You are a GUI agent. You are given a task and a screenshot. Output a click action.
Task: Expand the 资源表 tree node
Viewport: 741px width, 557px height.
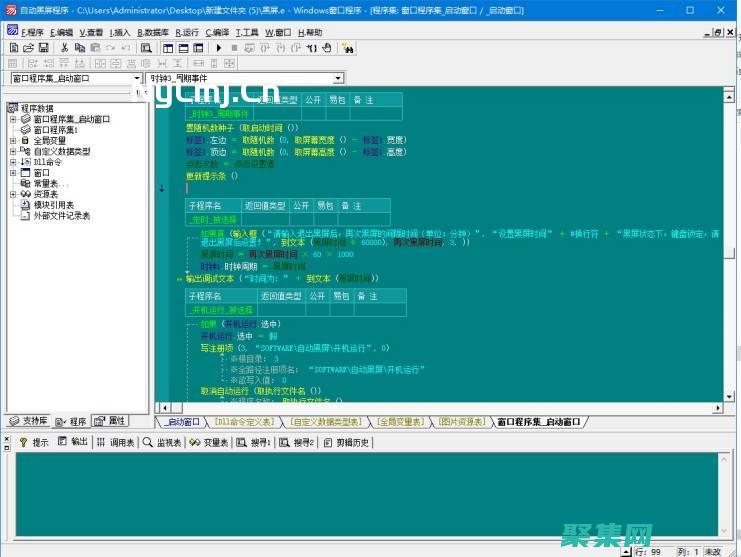[x=13, y=194]
